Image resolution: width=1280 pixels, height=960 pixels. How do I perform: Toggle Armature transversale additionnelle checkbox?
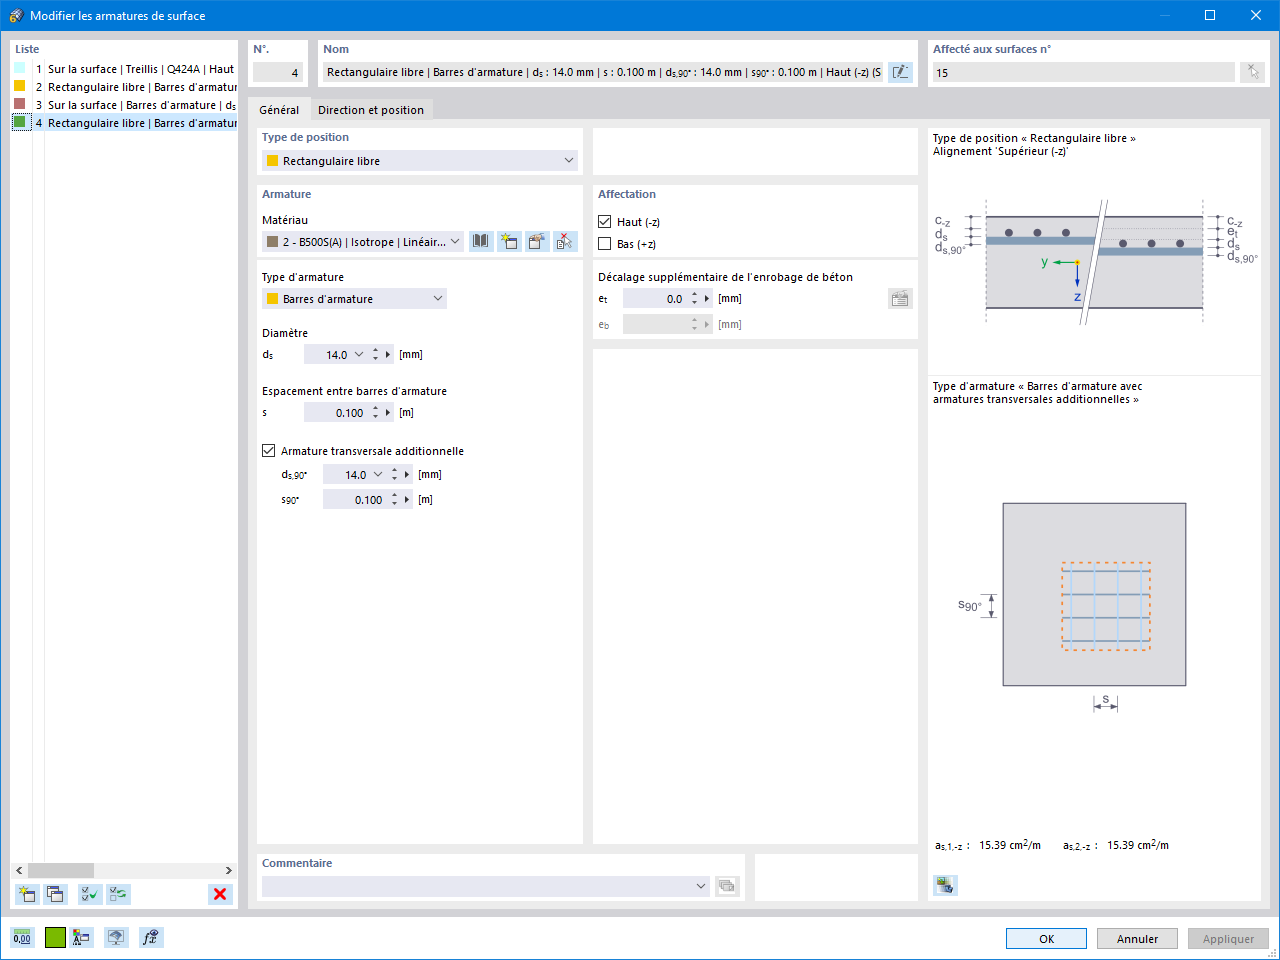(x=268, y=451)
